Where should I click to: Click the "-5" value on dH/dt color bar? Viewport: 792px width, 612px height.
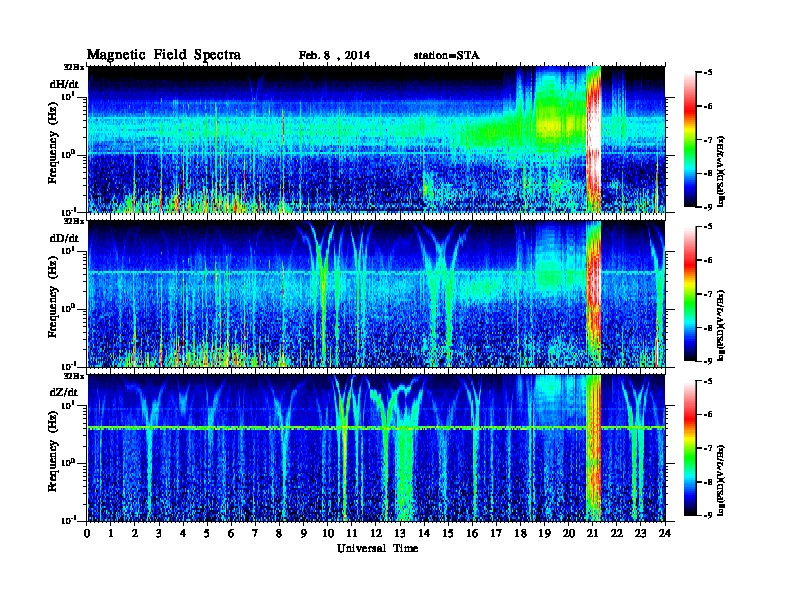708,72
